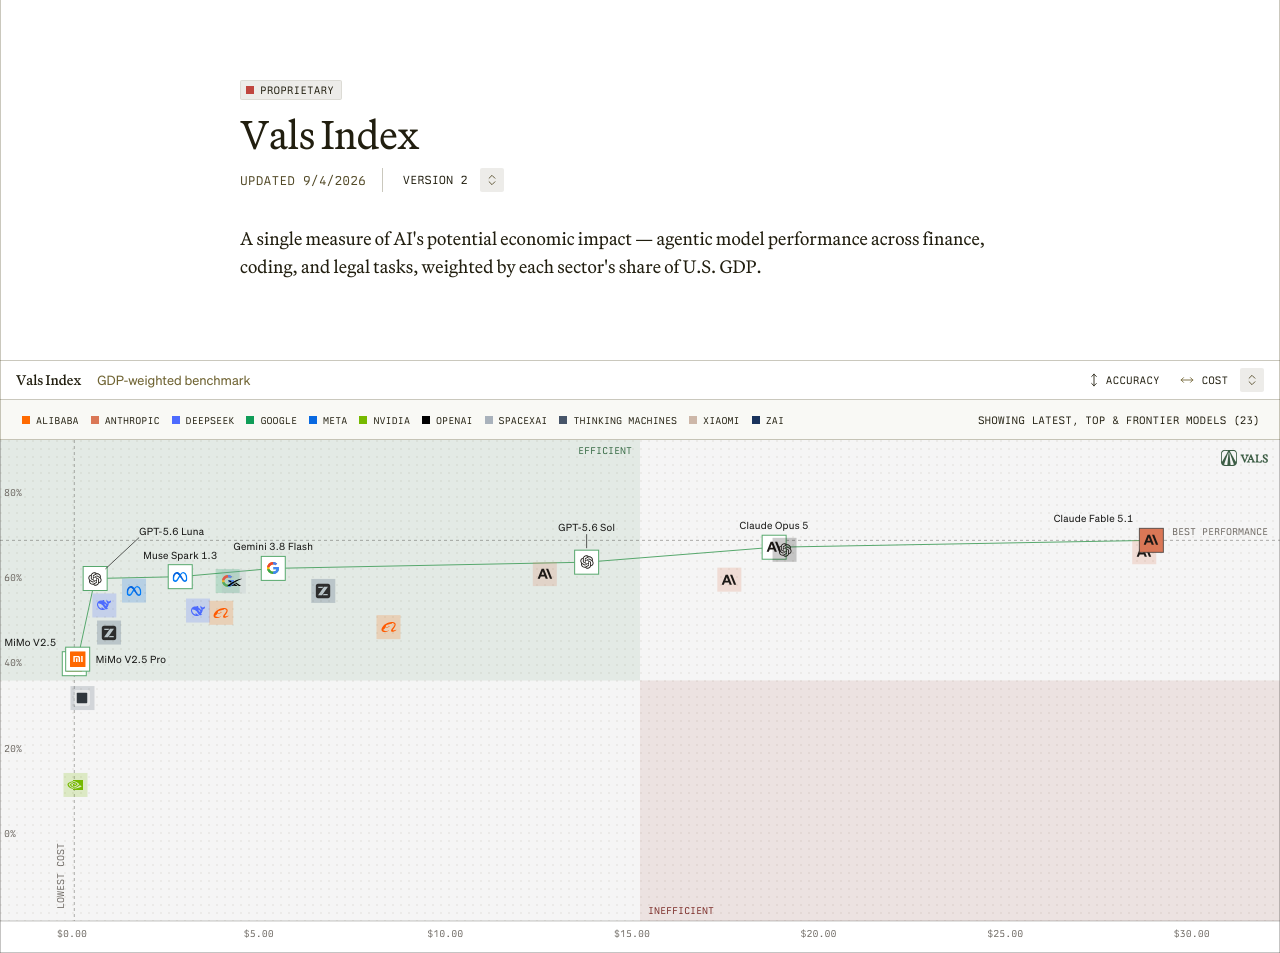1280x953 pixels.
Task: Click the GPT-5.6 Luna OpenAI marker
Action: tap(95, 579)
